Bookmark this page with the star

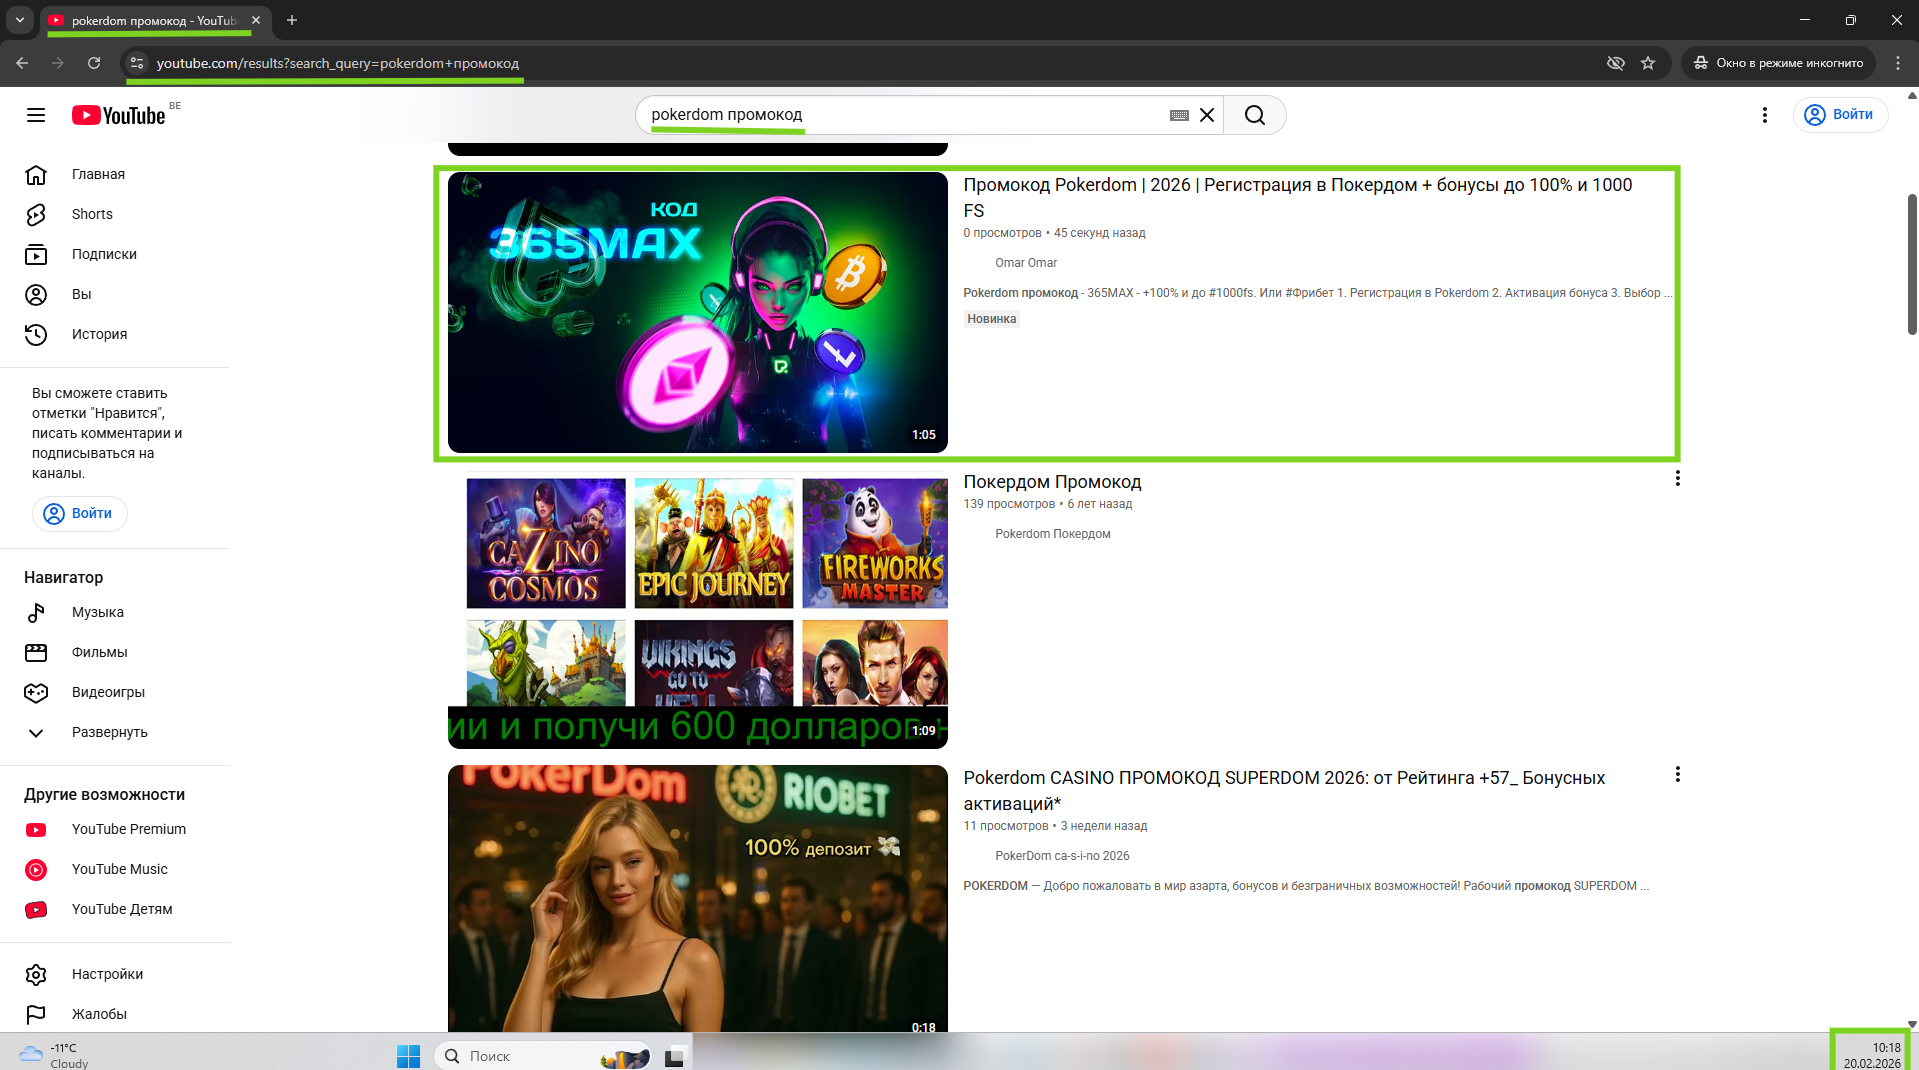click(1648, 63)
